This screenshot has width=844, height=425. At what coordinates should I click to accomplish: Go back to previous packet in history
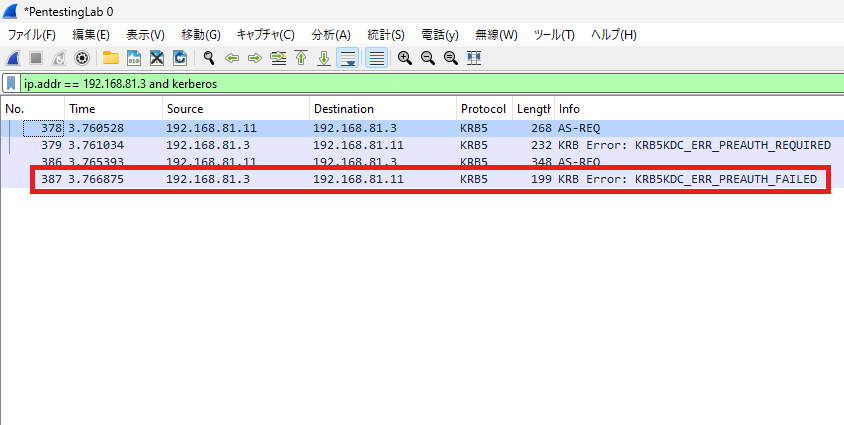click(232, 58)
